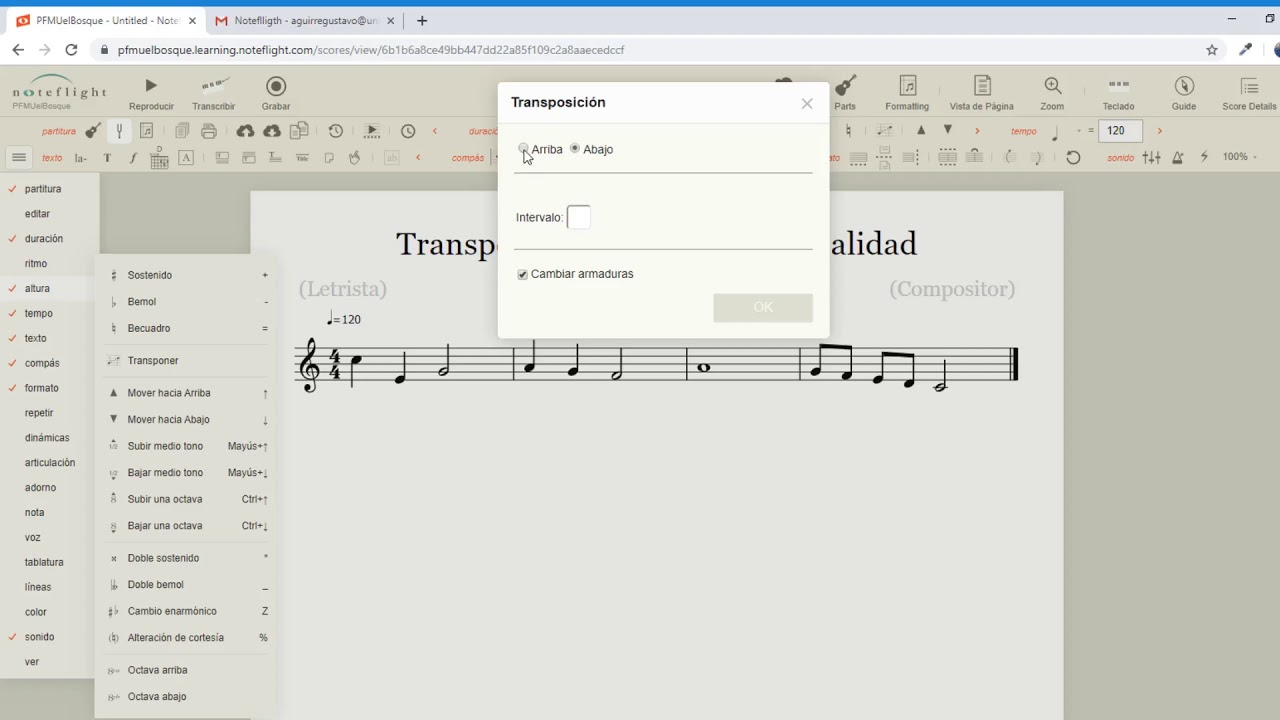Toggle the metronome icon

(1178, 157)
